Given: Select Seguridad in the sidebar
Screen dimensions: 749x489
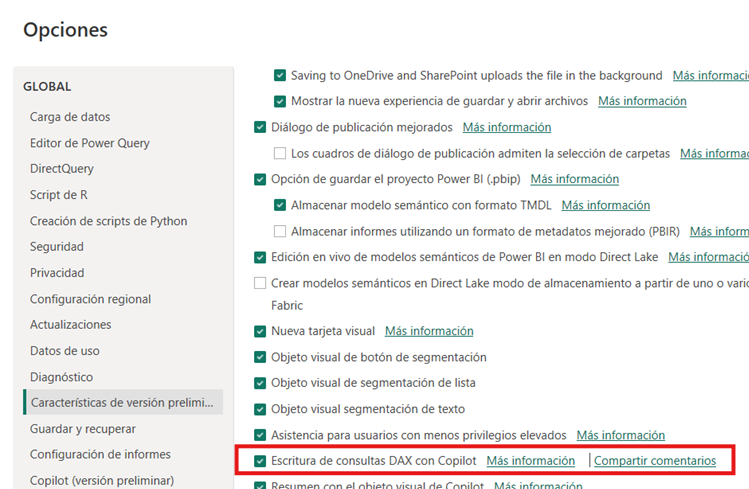Looking at the screenshot, I should click(56, 247).
